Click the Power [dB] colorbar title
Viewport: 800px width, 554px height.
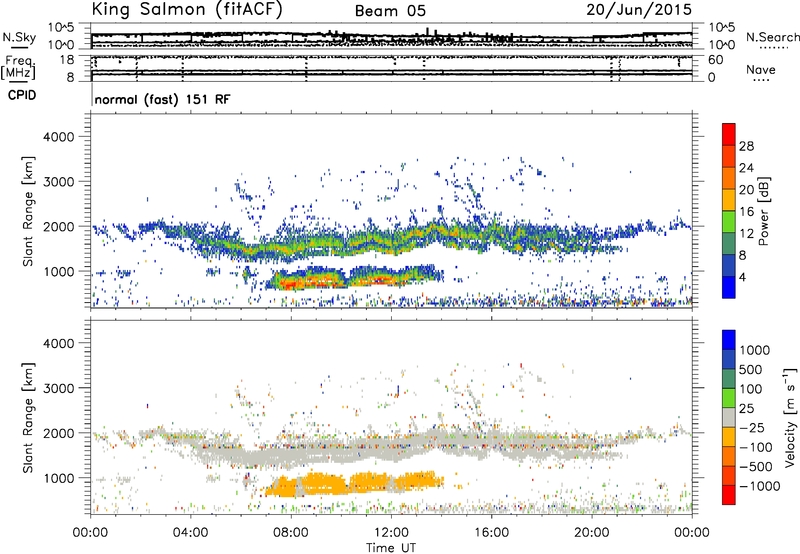click(764, 211)
